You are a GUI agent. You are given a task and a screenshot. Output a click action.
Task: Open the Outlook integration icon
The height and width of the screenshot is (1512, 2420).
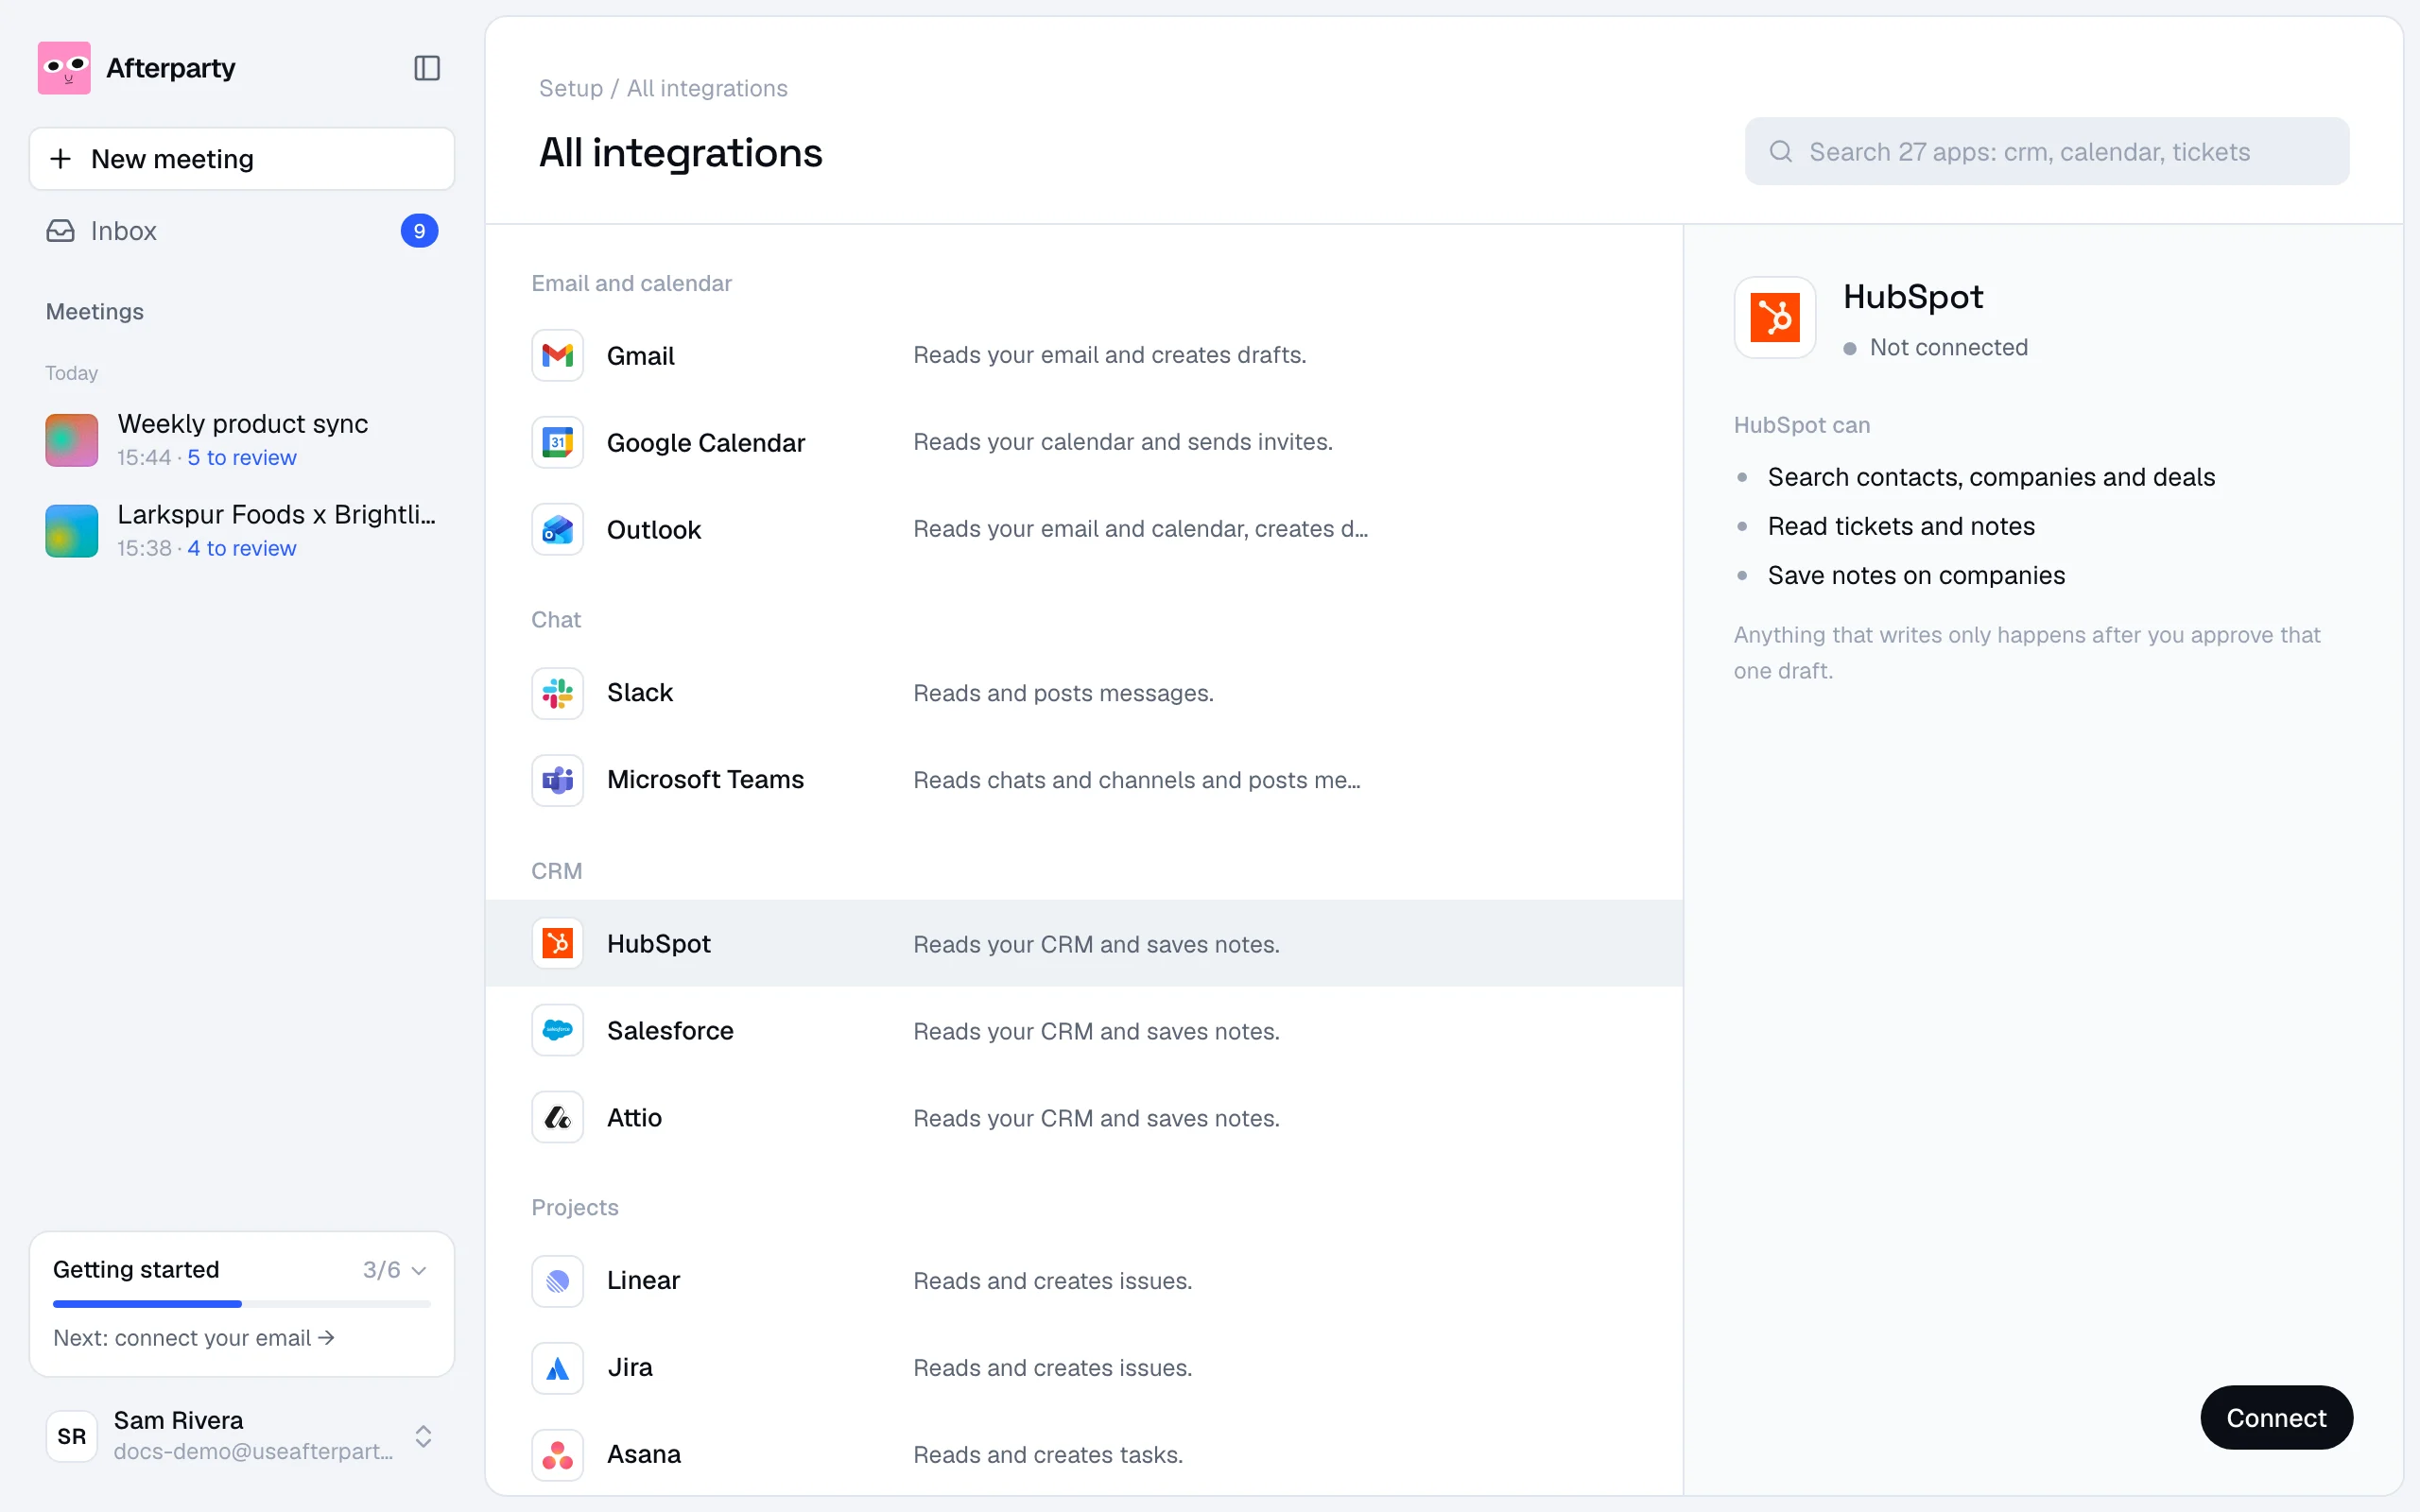point(557,529)
